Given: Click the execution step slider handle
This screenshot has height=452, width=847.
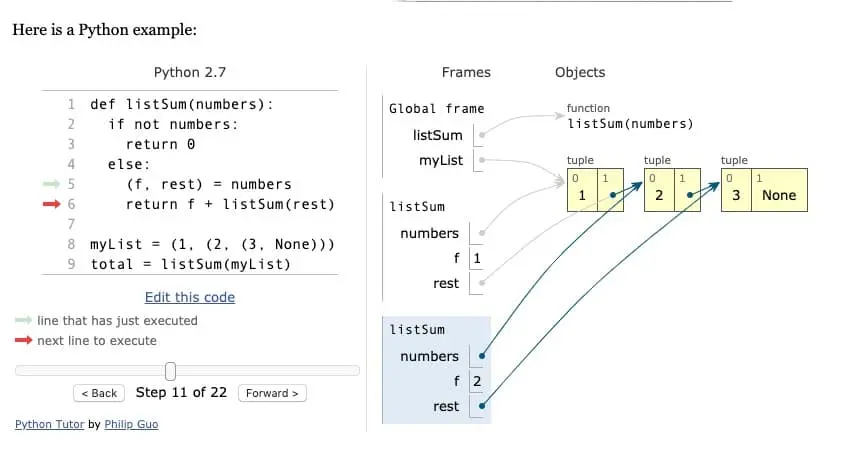Looking at the screenshot, I should coord(170,371).
